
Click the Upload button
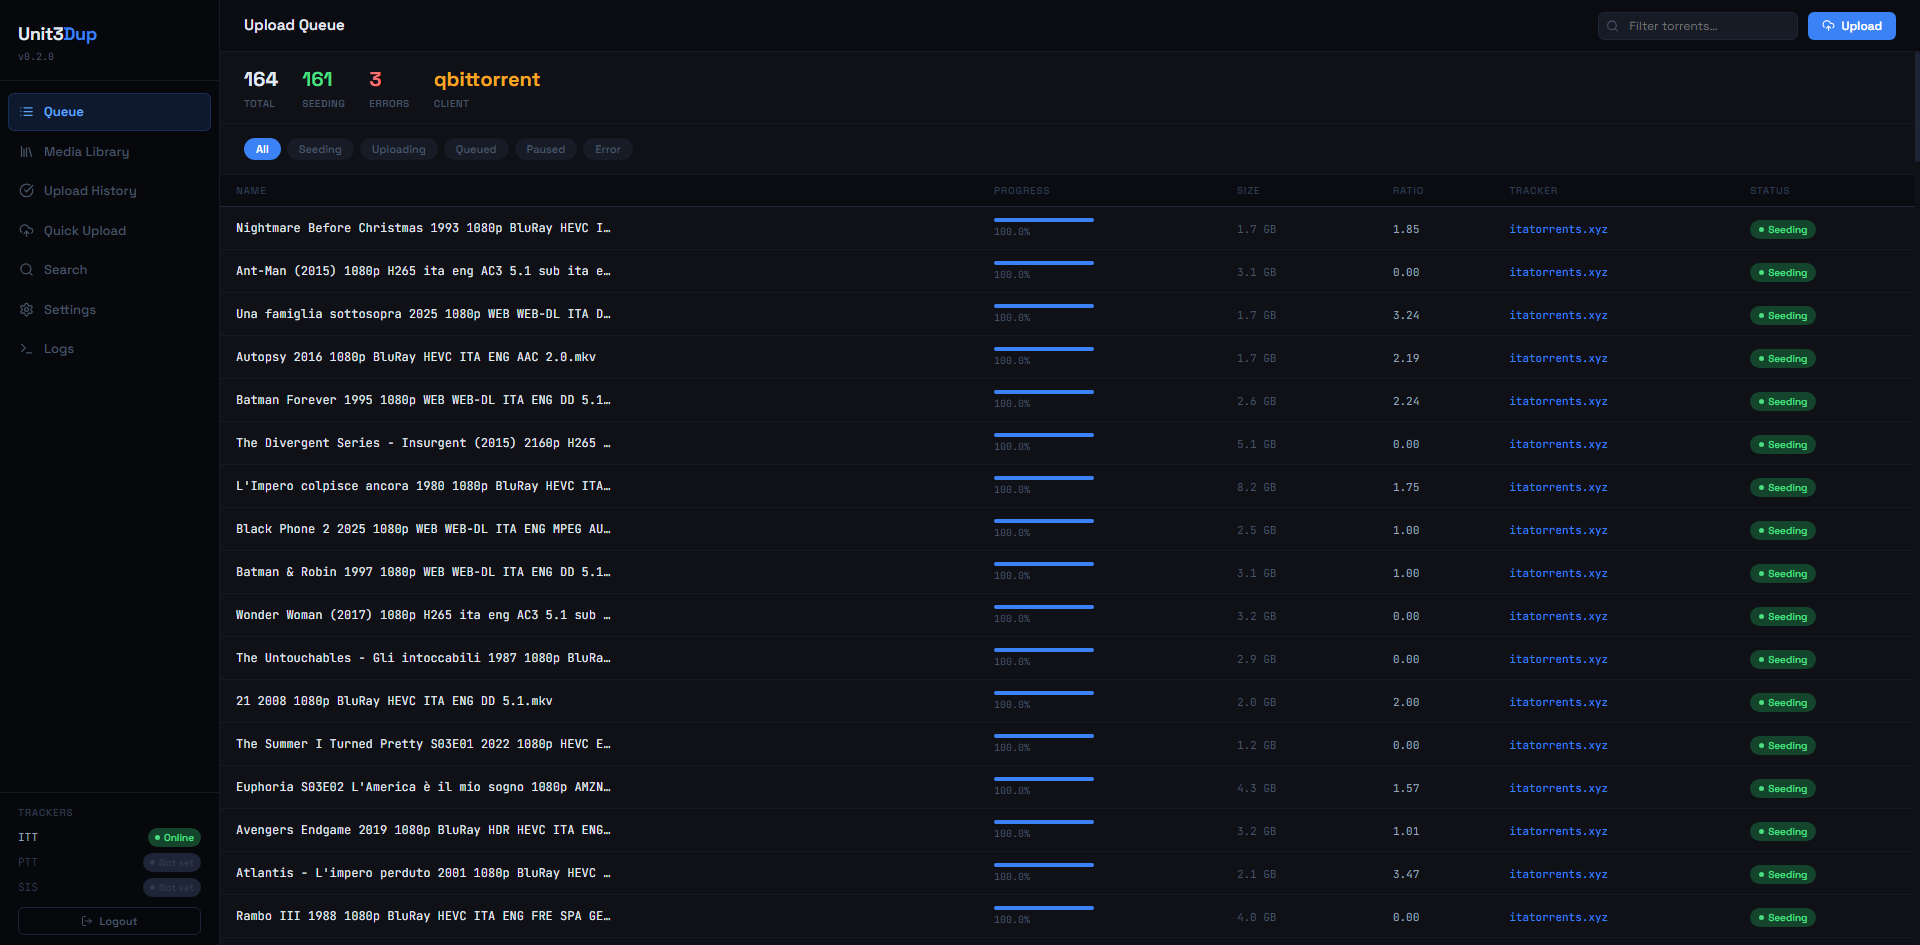pyautogui.click(x=1851, y=25)
